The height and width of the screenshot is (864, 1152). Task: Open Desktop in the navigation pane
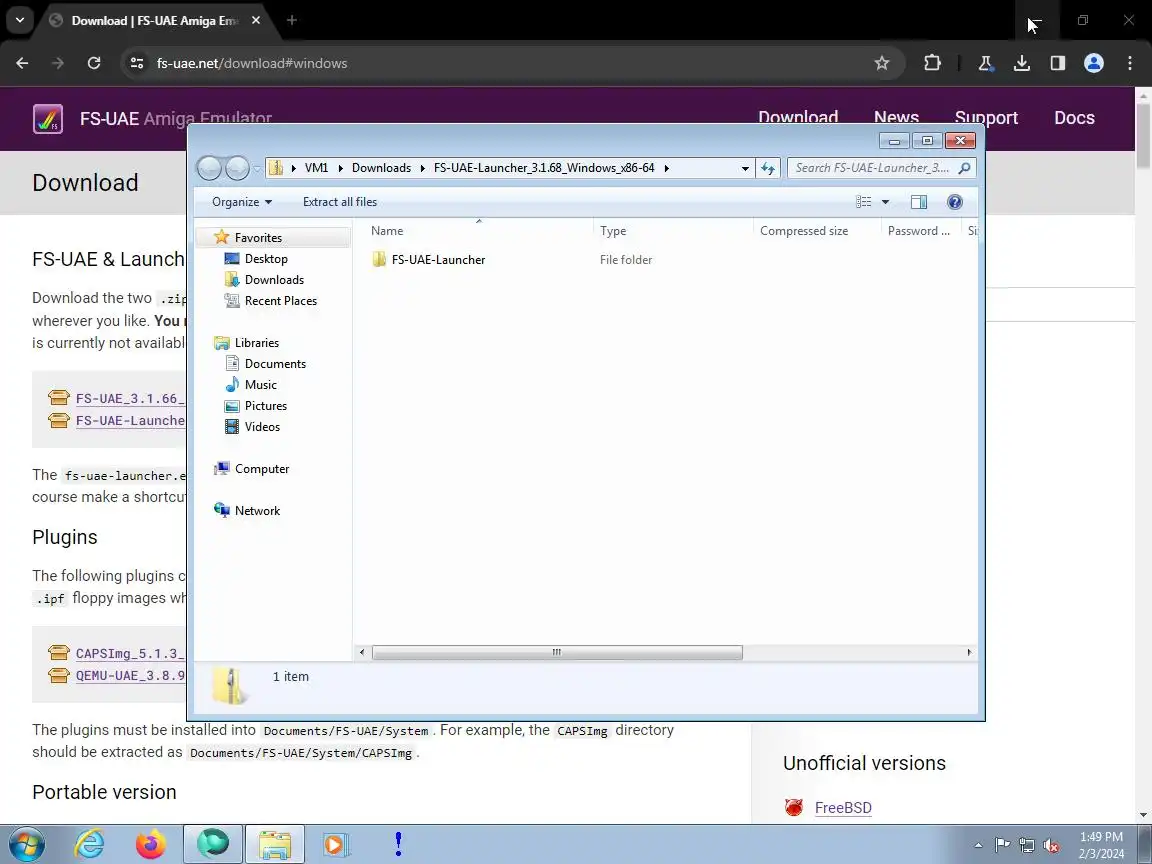click(x=266, y=259)
